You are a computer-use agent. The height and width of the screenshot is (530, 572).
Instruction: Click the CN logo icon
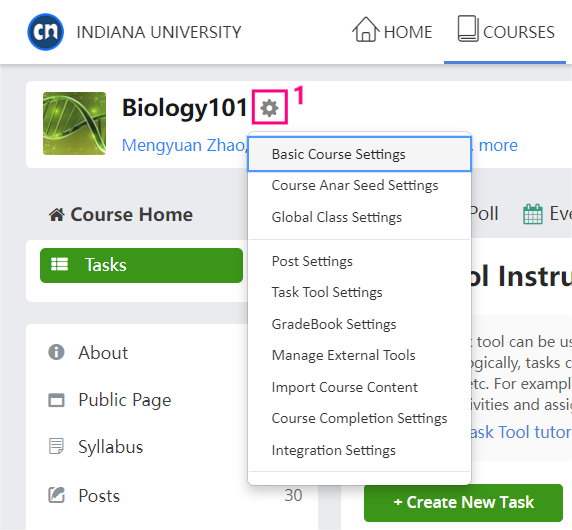tap(46, 32)
